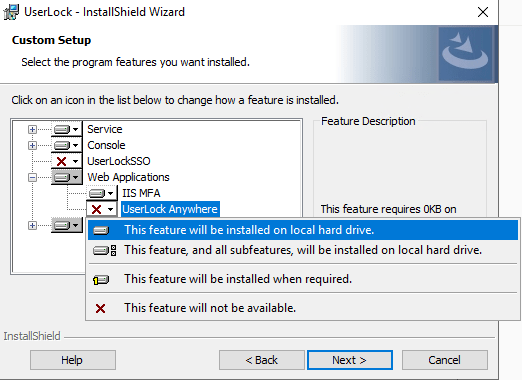The width and height of the screenshot is (522, 380).
Task: Choose 'This feature will be installed when required'
Action: click(303, 279)
